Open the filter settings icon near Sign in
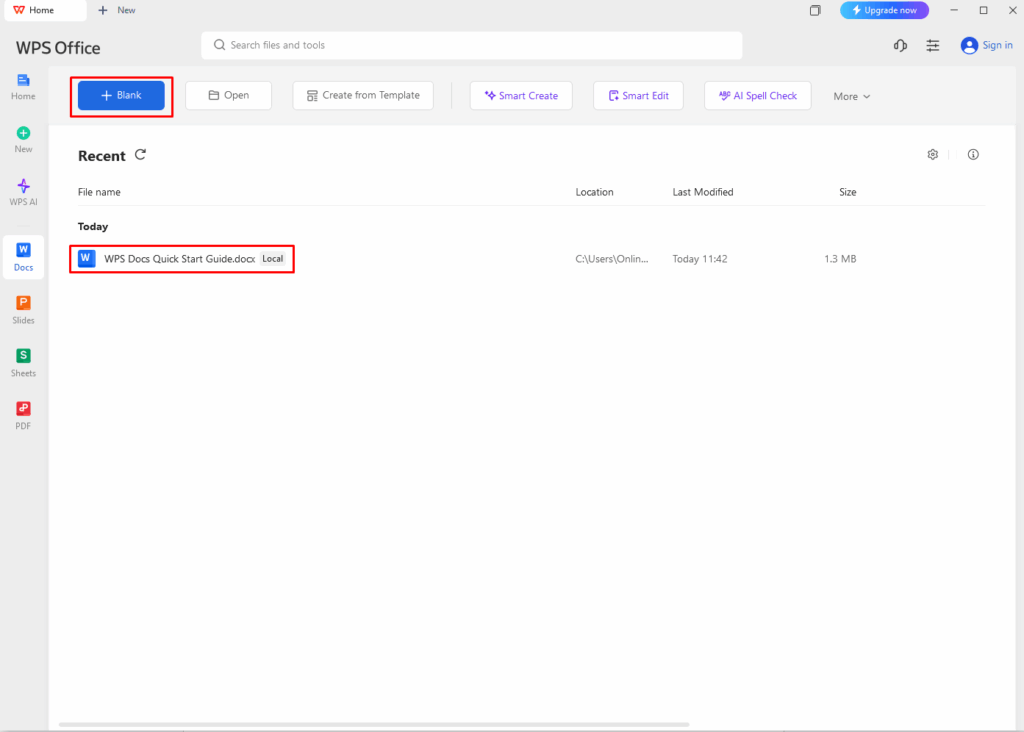This screenshot has width=1024, height=732. 932,45
